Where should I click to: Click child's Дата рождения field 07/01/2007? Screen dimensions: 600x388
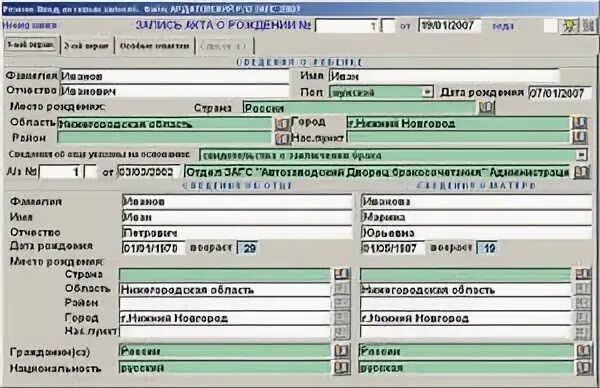(x=559, y=93)
